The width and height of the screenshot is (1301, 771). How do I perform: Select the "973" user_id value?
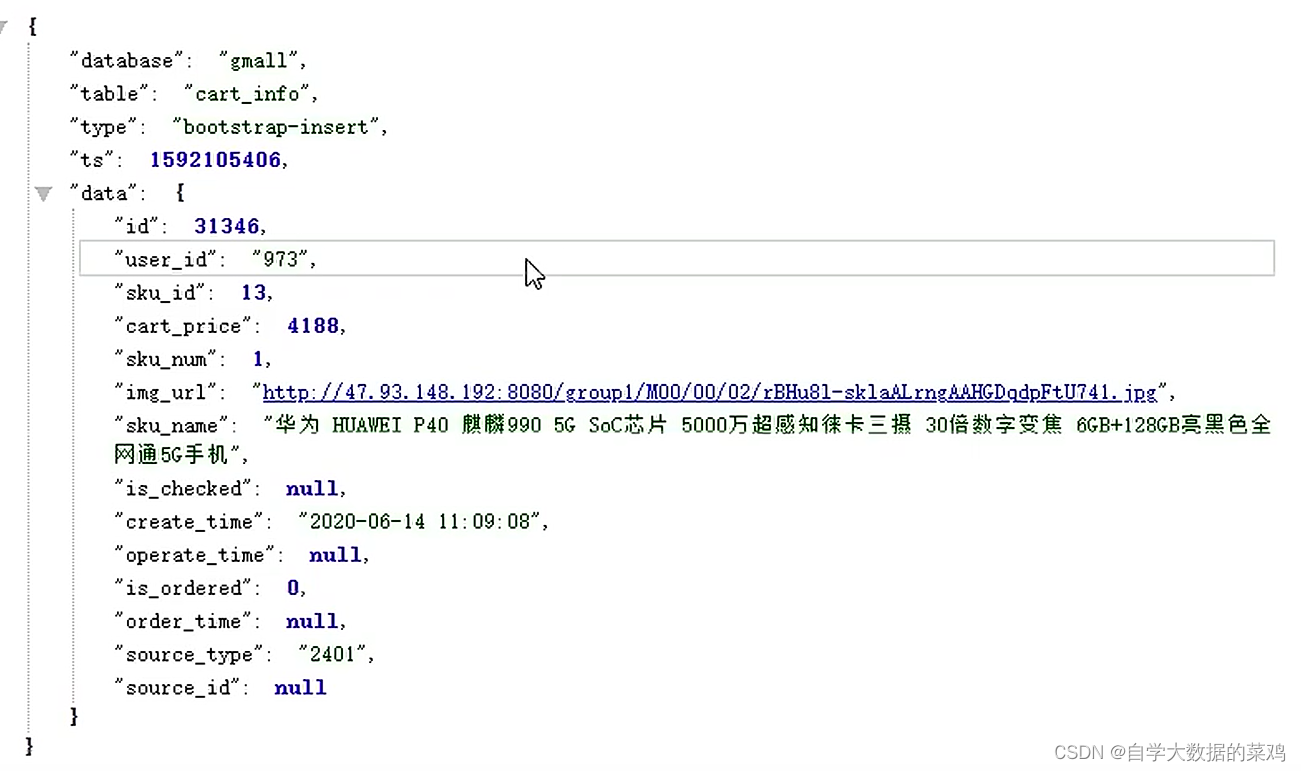click(x=280, y=259)
